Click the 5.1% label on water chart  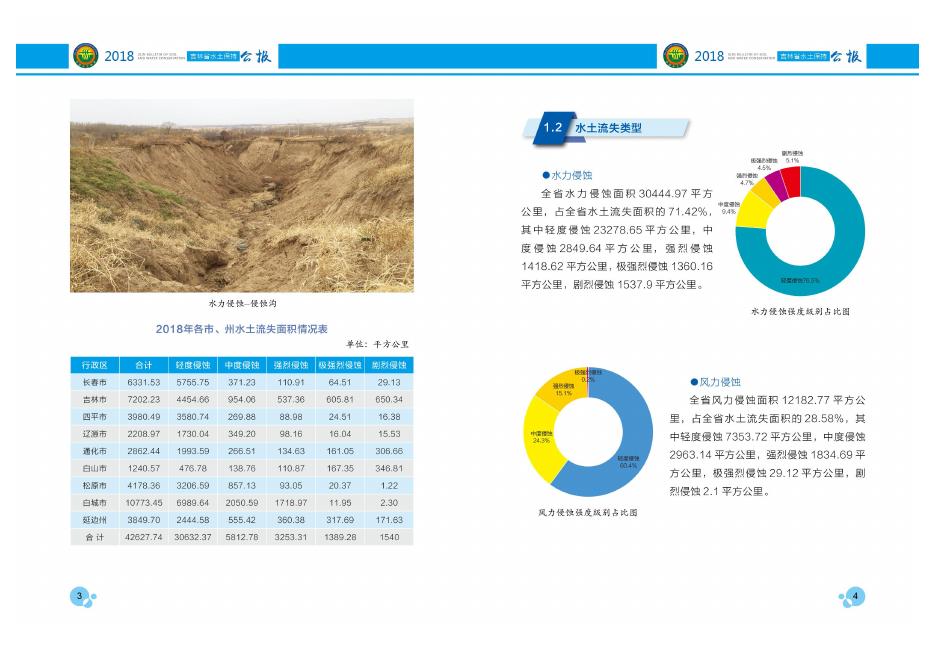coord(792,161)
